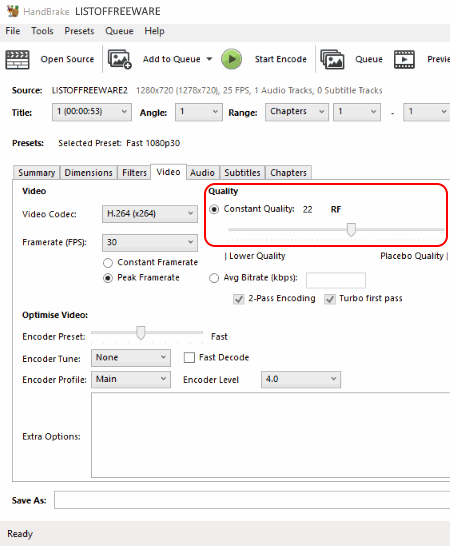Click the Open Source label
The height and width of the screenshot is (546, 450).
coord(67,59)
